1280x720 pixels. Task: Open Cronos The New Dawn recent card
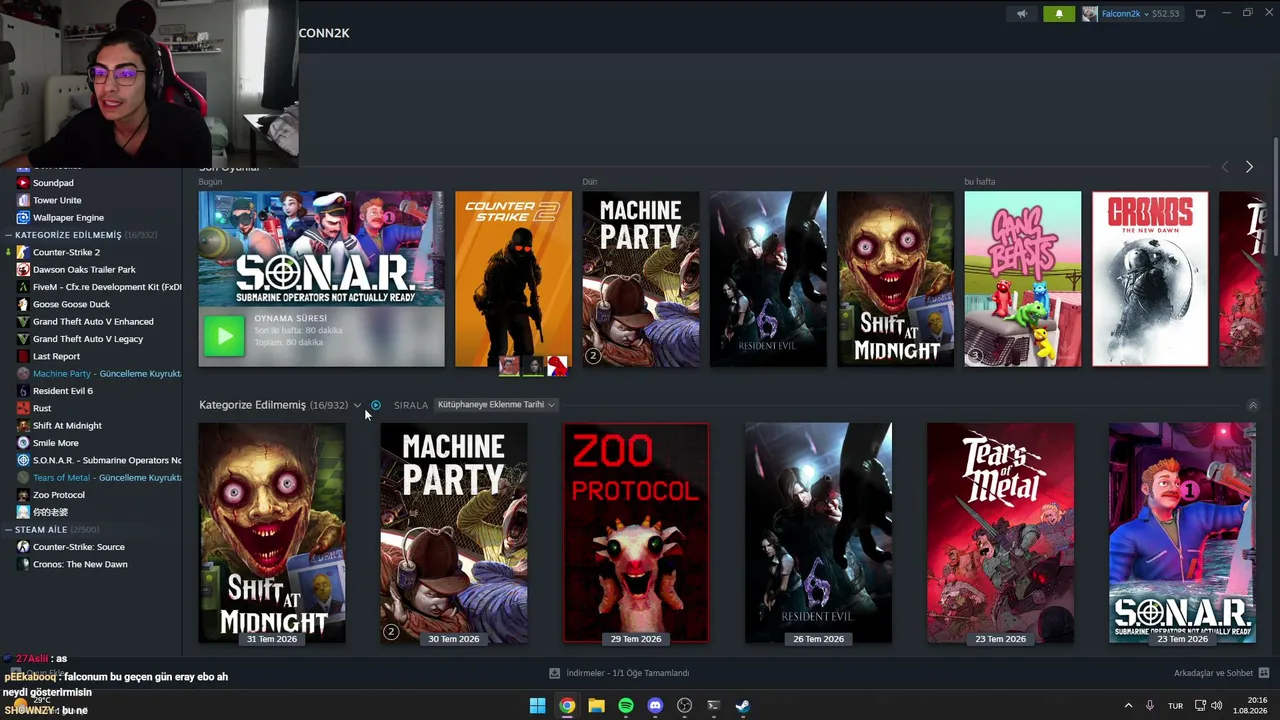pos(1150,279)
